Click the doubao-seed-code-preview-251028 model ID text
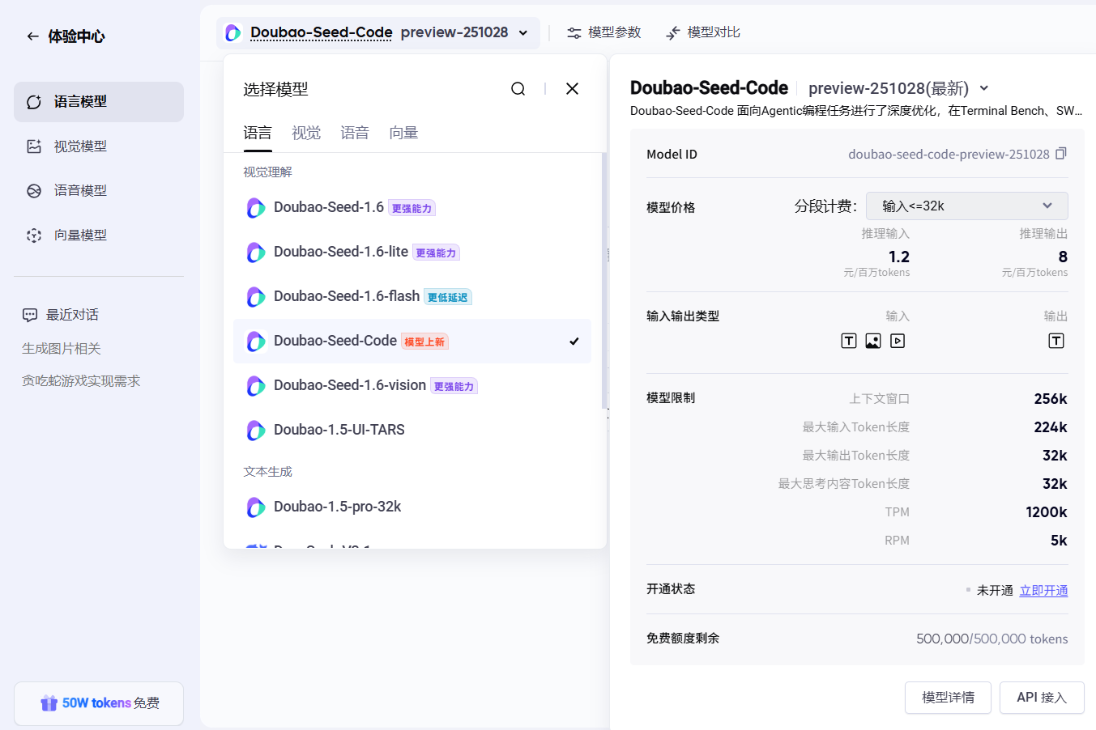Screen dimensions: 1096x730 tap(949, 155)
